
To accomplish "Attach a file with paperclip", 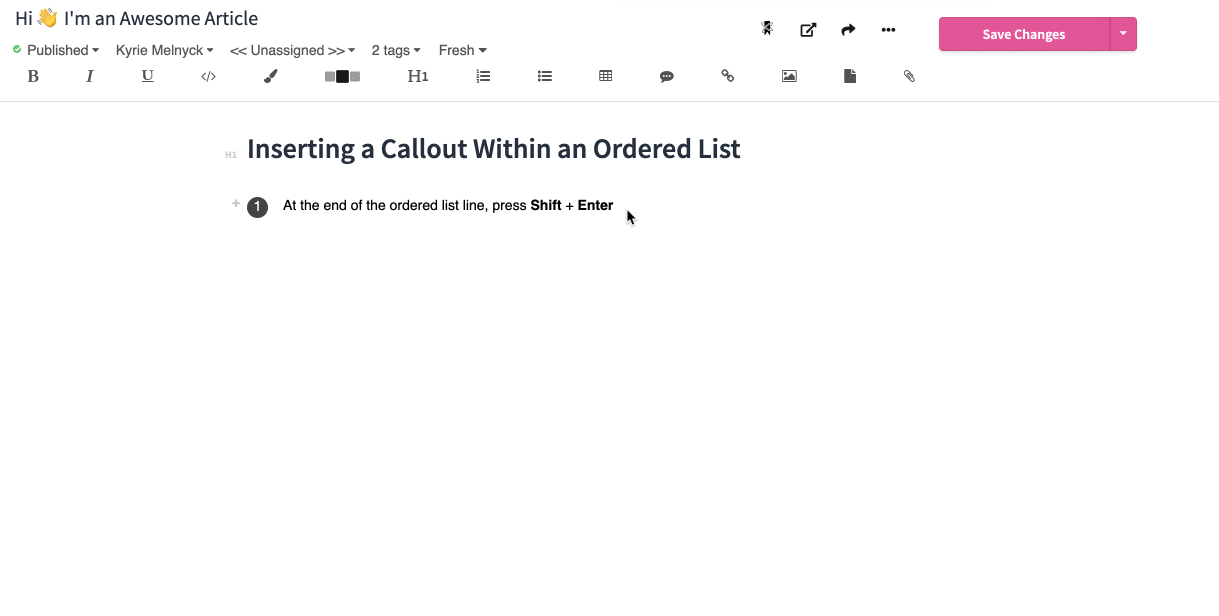I will click(x=910, y=76).
